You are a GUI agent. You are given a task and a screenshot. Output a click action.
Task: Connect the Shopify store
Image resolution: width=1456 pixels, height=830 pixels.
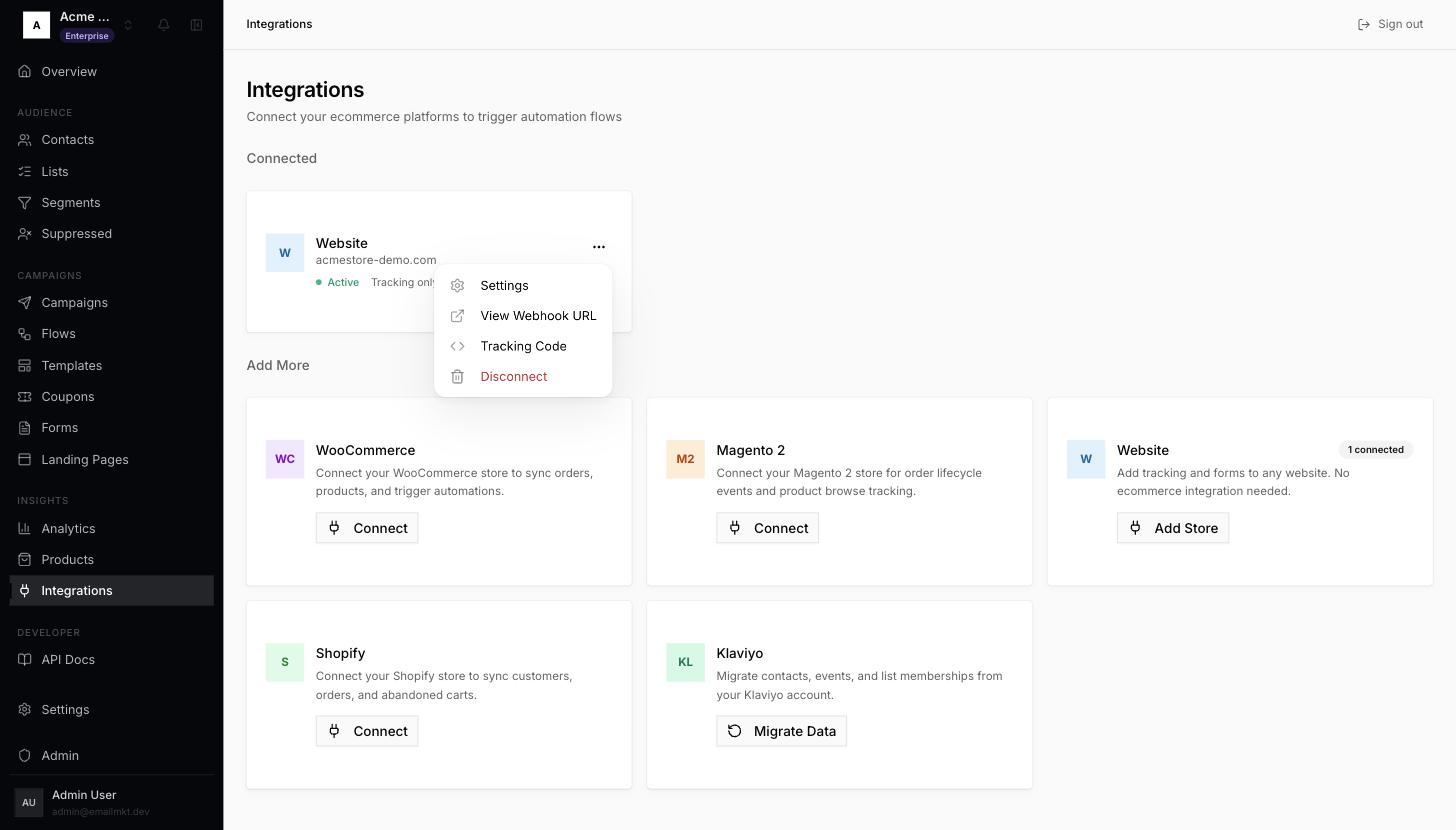pyautogui.click(x=367, y=731)
